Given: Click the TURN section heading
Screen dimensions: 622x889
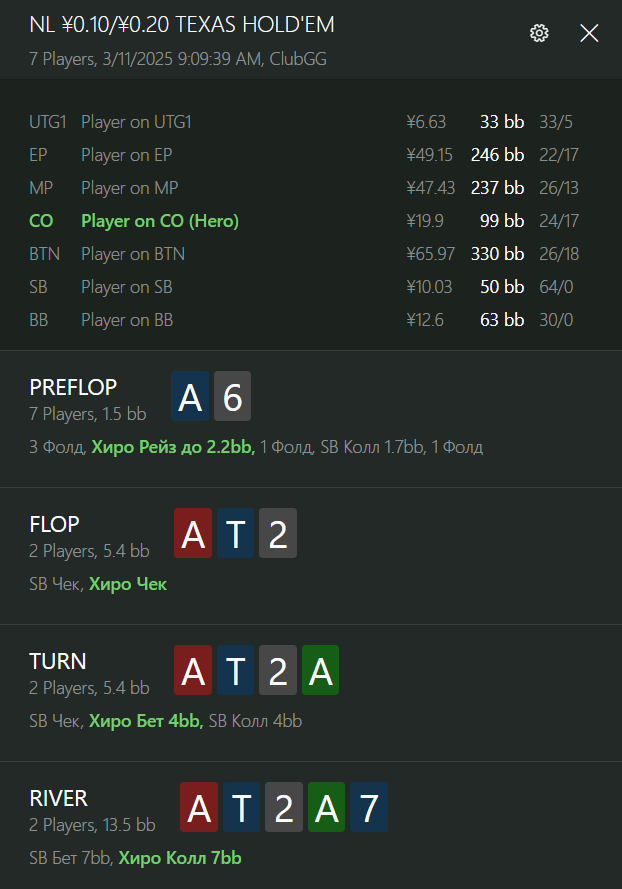Looking at the screenshot, I should (58, 662).
